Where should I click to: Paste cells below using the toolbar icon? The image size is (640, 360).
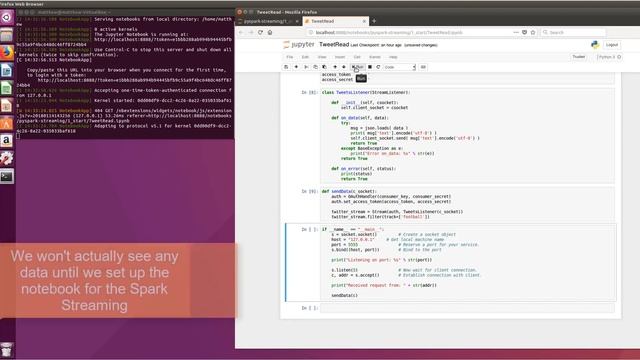tap(324, 67)
